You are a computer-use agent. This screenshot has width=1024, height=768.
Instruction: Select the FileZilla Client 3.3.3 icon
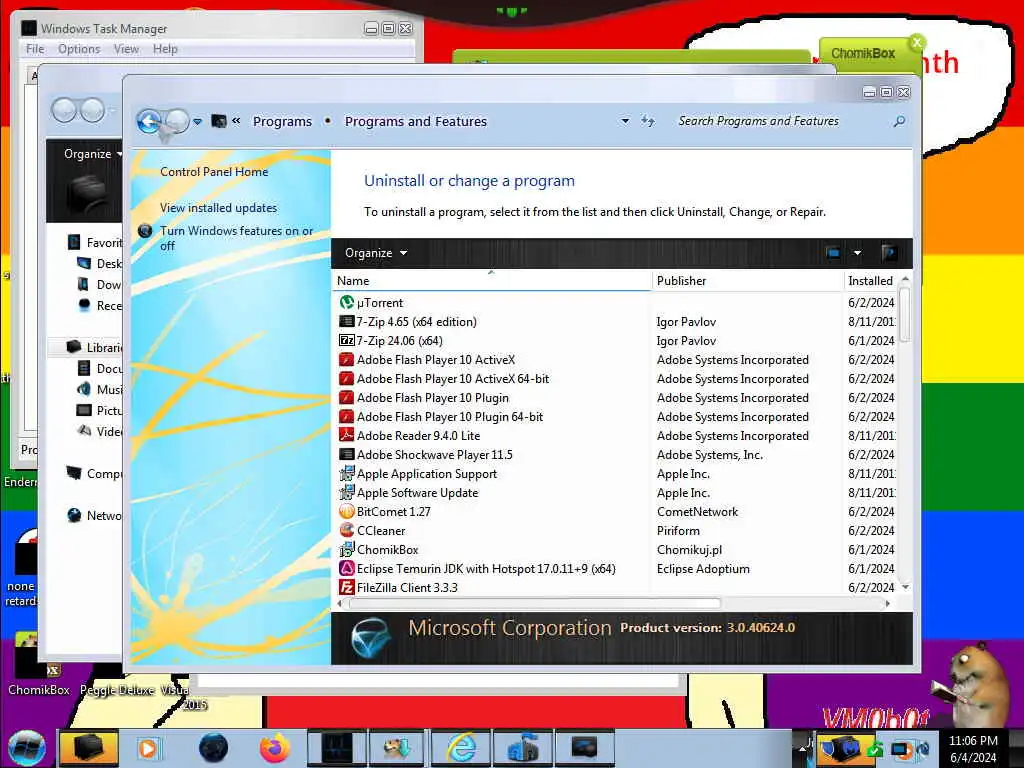pyautogui.click(x=346, y=588)
